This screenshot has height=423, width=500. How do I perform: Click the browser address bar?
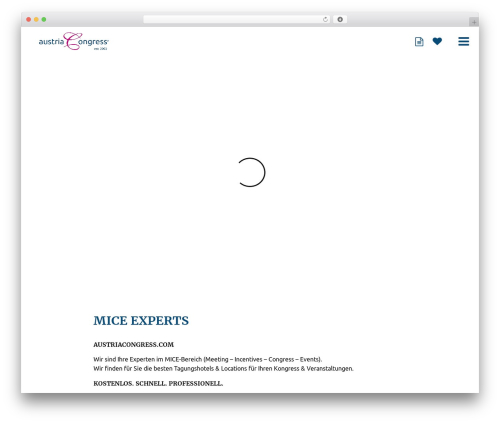coord(237,20)
